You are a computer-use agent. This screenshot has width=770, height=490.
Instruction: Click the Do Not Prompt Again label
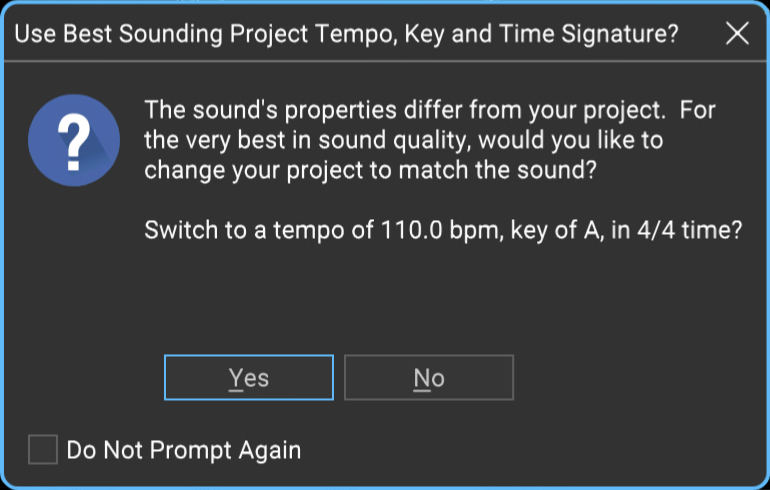(x=184, y=450)
